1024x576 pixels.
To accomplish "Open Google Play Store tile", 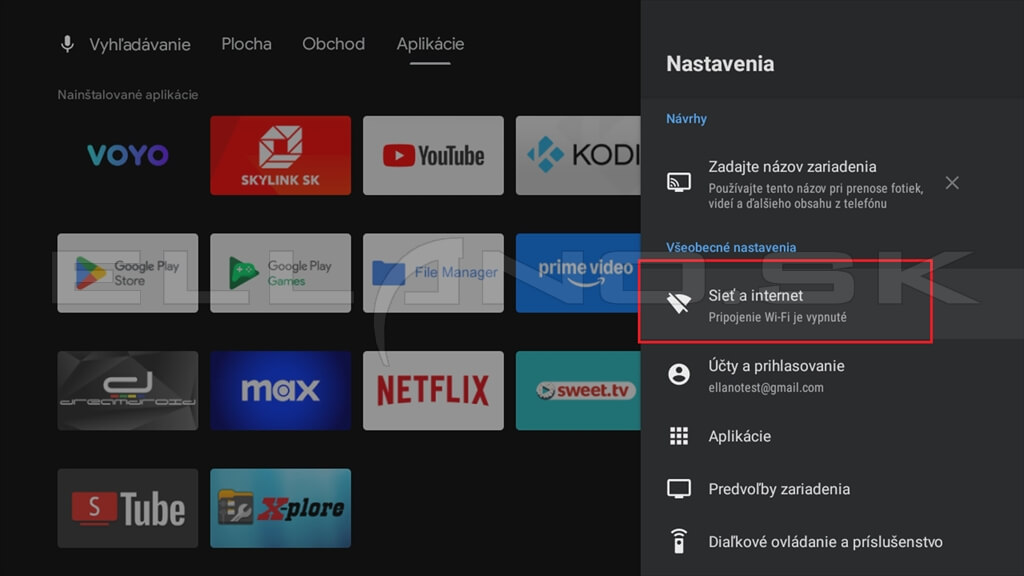I will pyautogui.click(x=127, y=273).
